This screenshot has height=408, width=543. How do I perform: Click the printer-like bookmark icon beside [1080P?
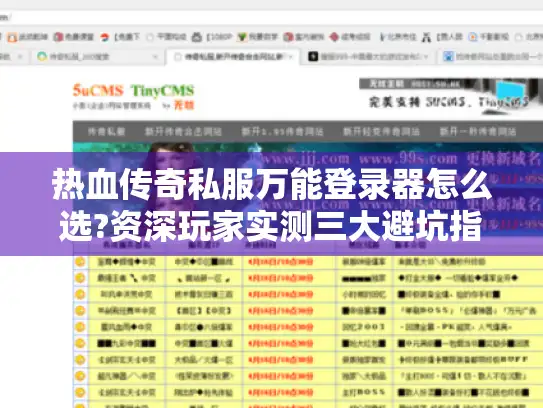197,37
